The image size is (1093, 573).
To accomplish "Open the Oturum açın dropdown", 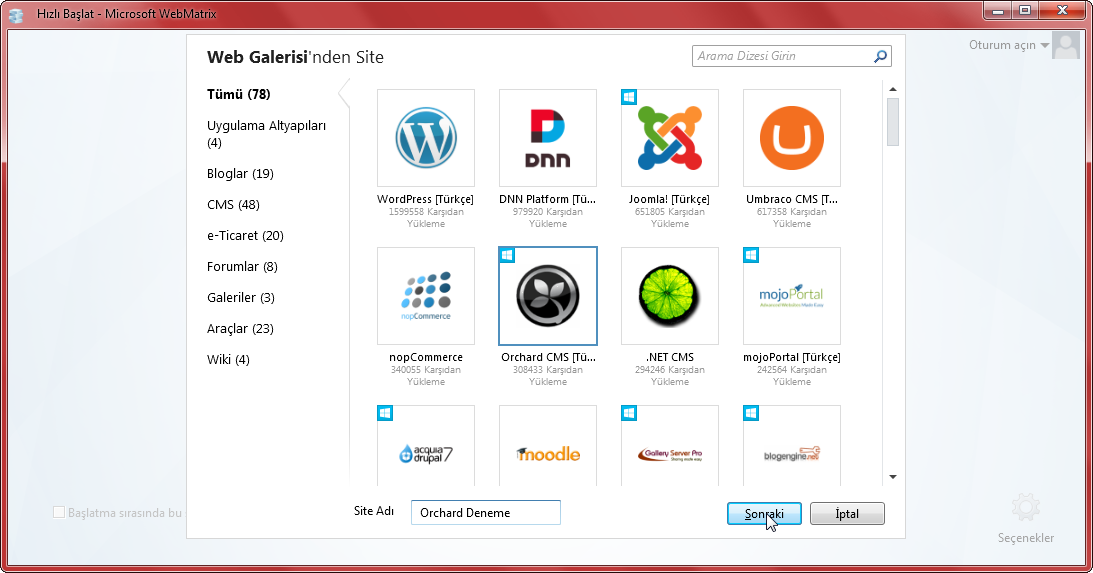I will click(x=1008, y=45).
